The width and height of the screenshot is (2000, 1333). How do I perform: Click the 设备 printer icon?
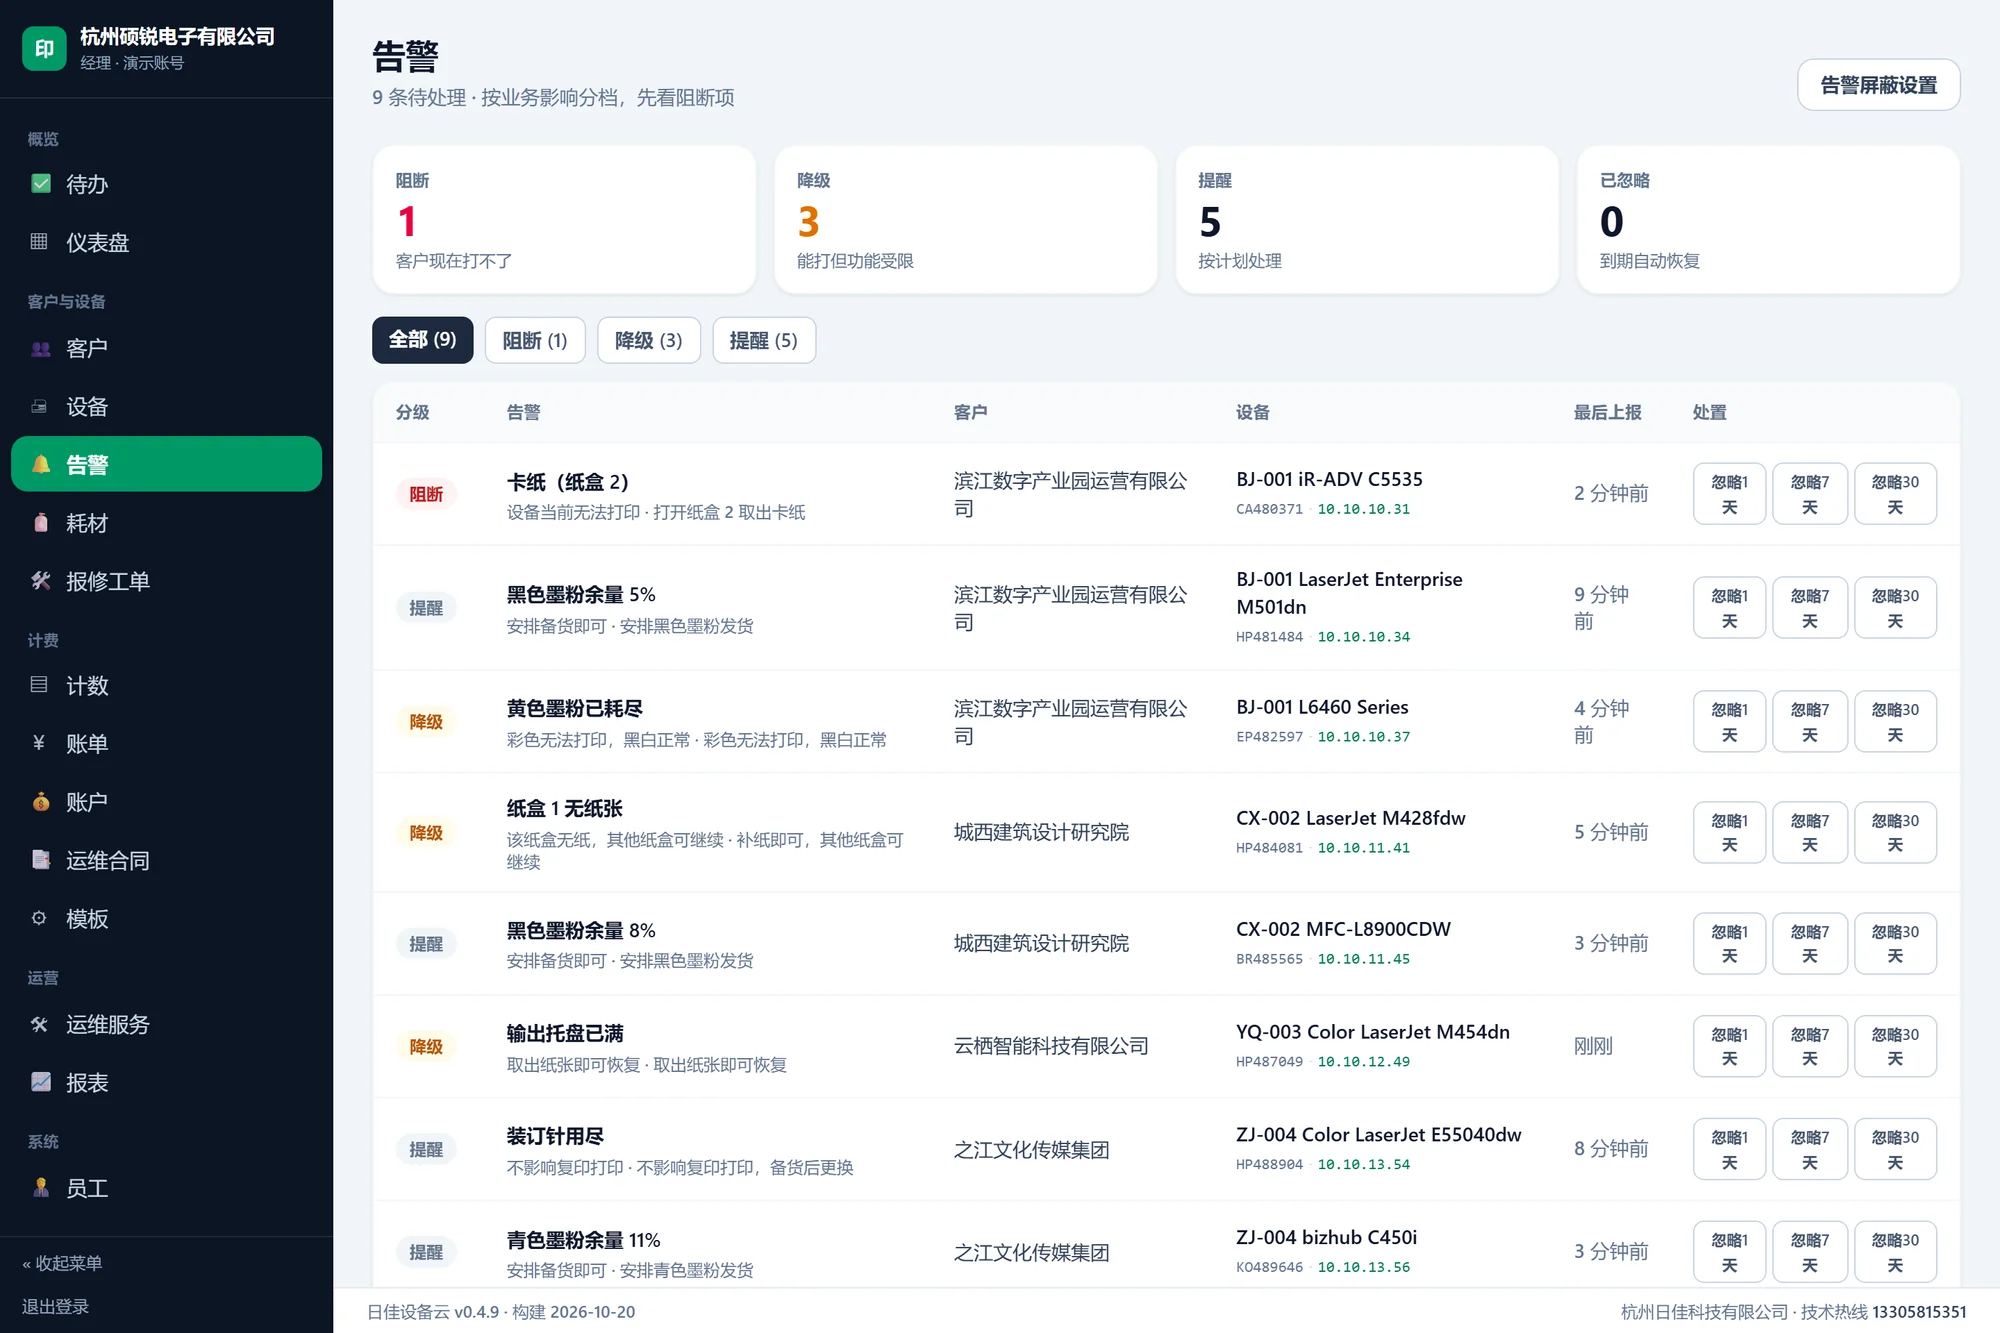[x=39, y=407]
